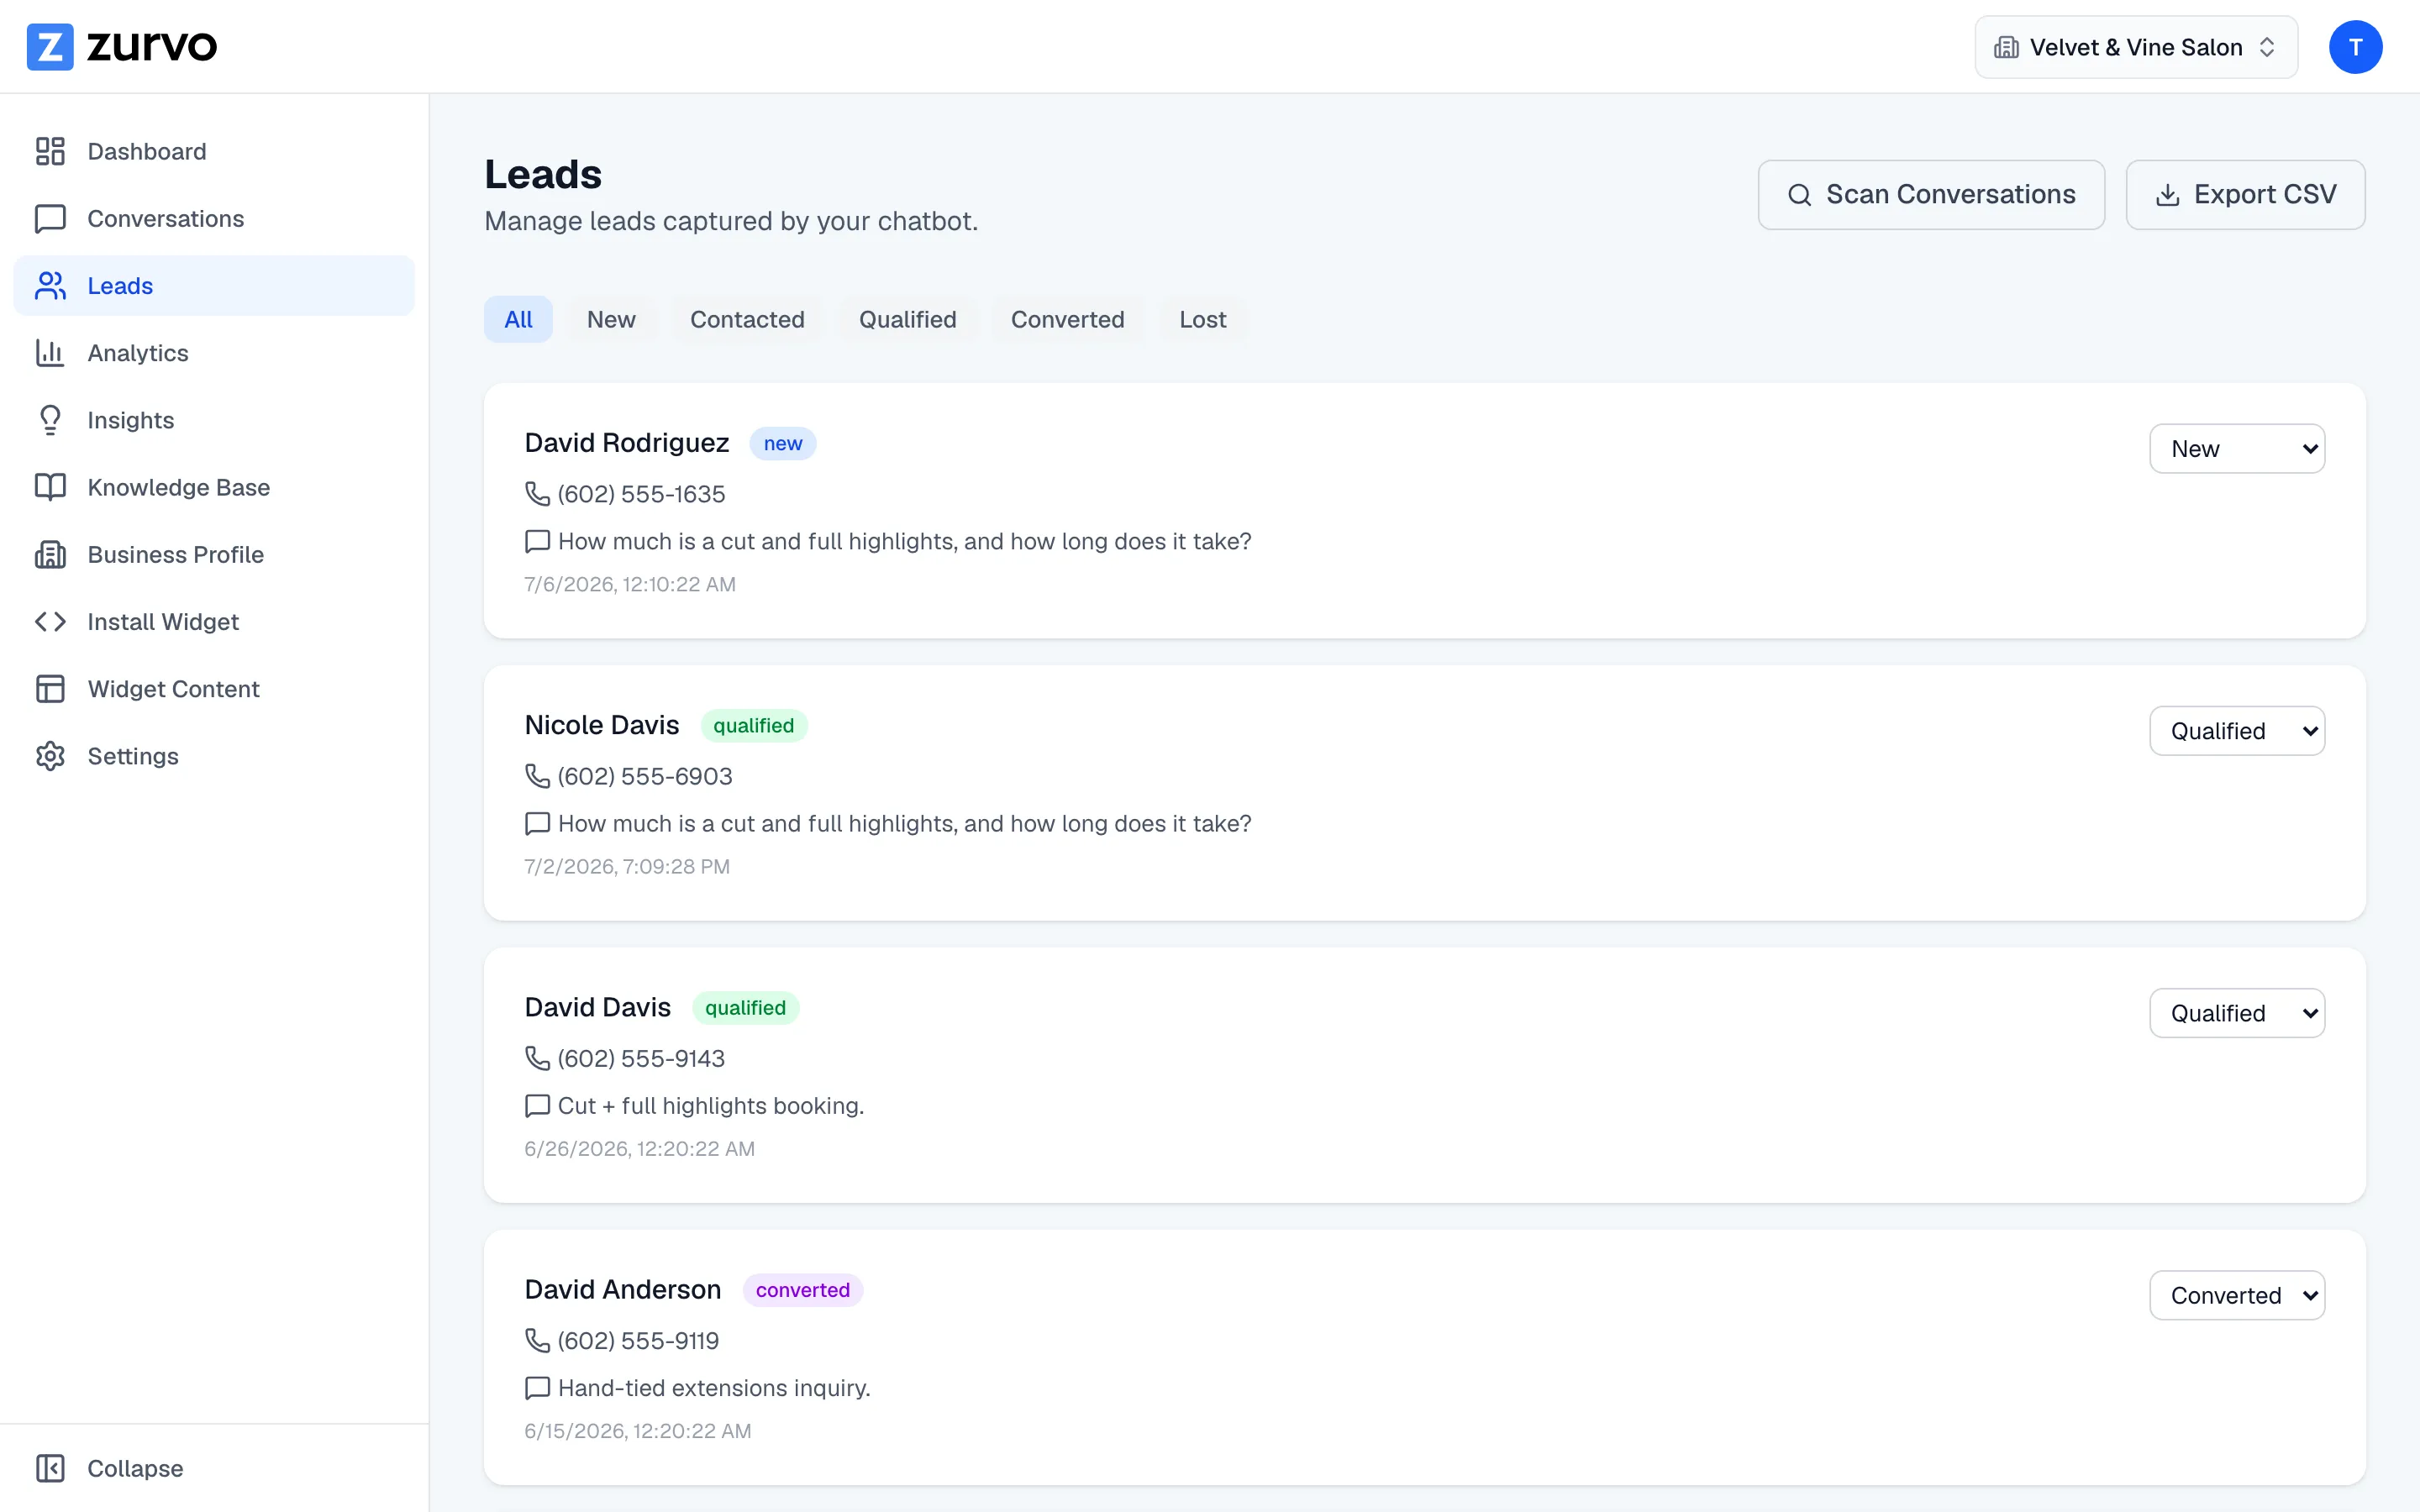Click the Knowledge Base book icon
Screen dimensions: 2420x1512
[x=50, y=487]
